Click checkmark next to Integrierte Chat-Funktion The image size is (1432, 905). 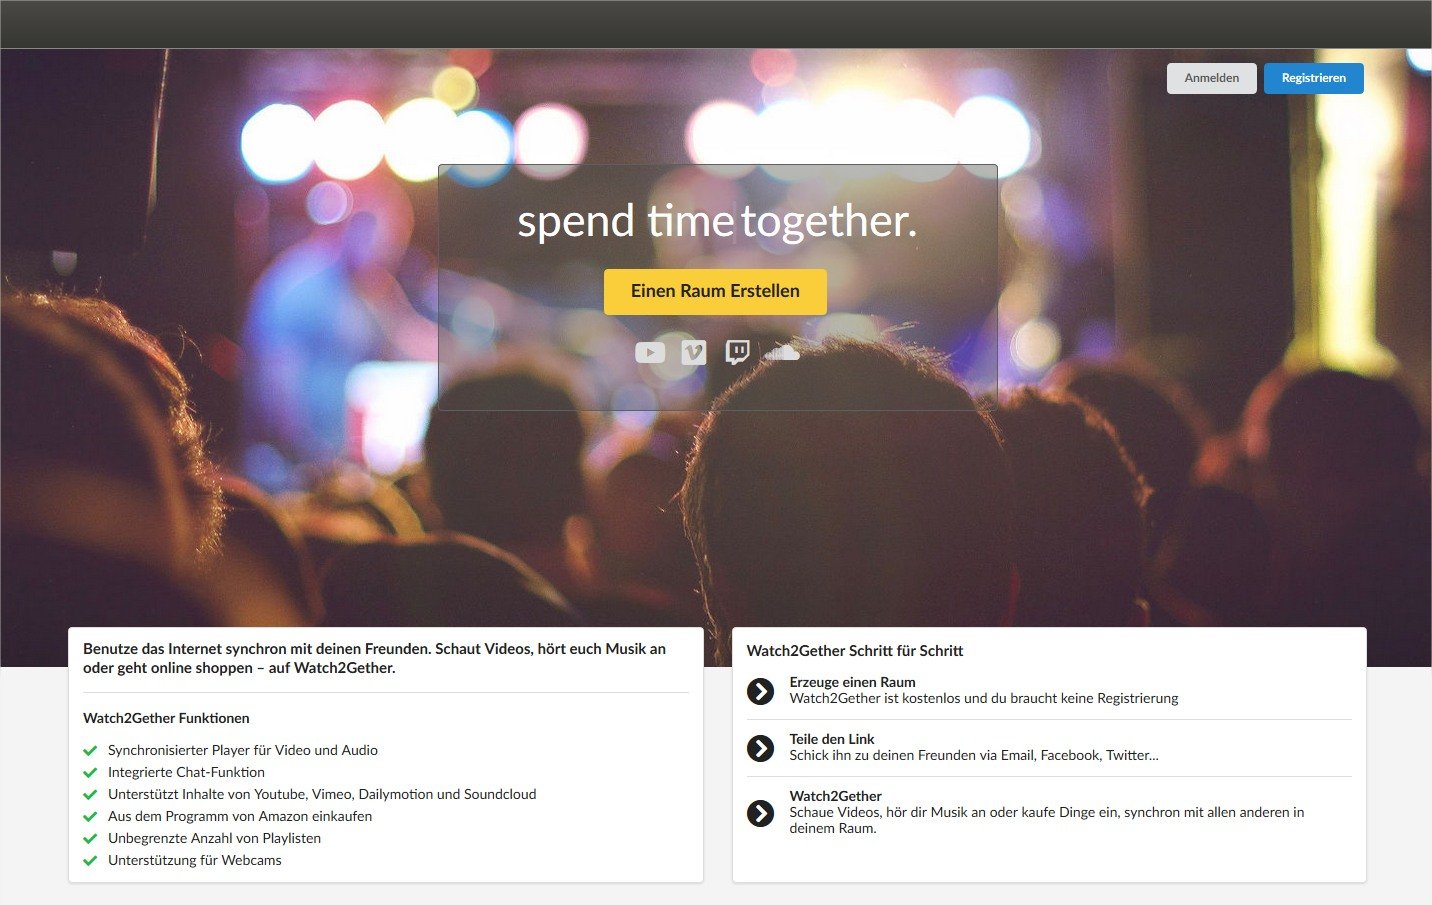tap(90, 773)
